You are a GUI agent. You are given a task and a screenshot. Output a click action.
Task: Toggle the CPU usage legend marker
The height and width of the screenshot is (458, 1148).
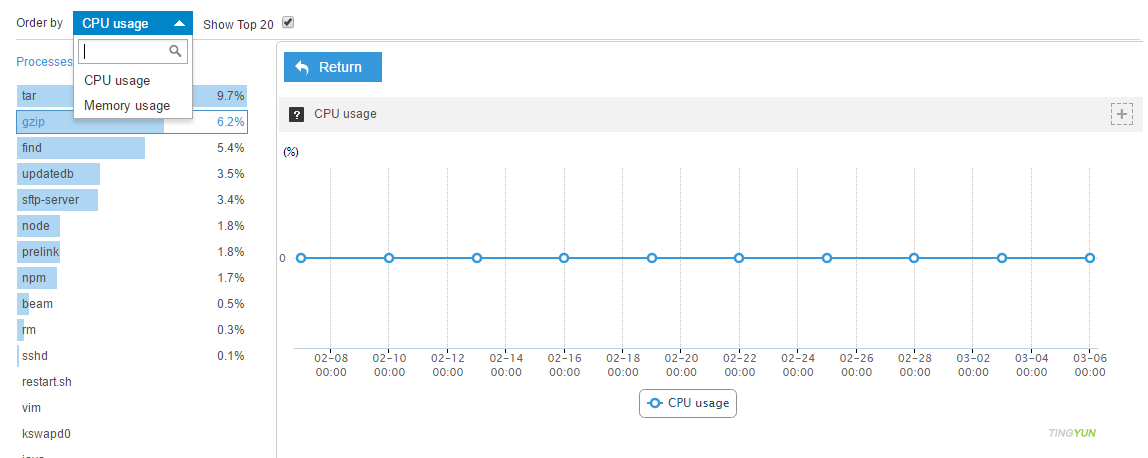click(655, 403)
